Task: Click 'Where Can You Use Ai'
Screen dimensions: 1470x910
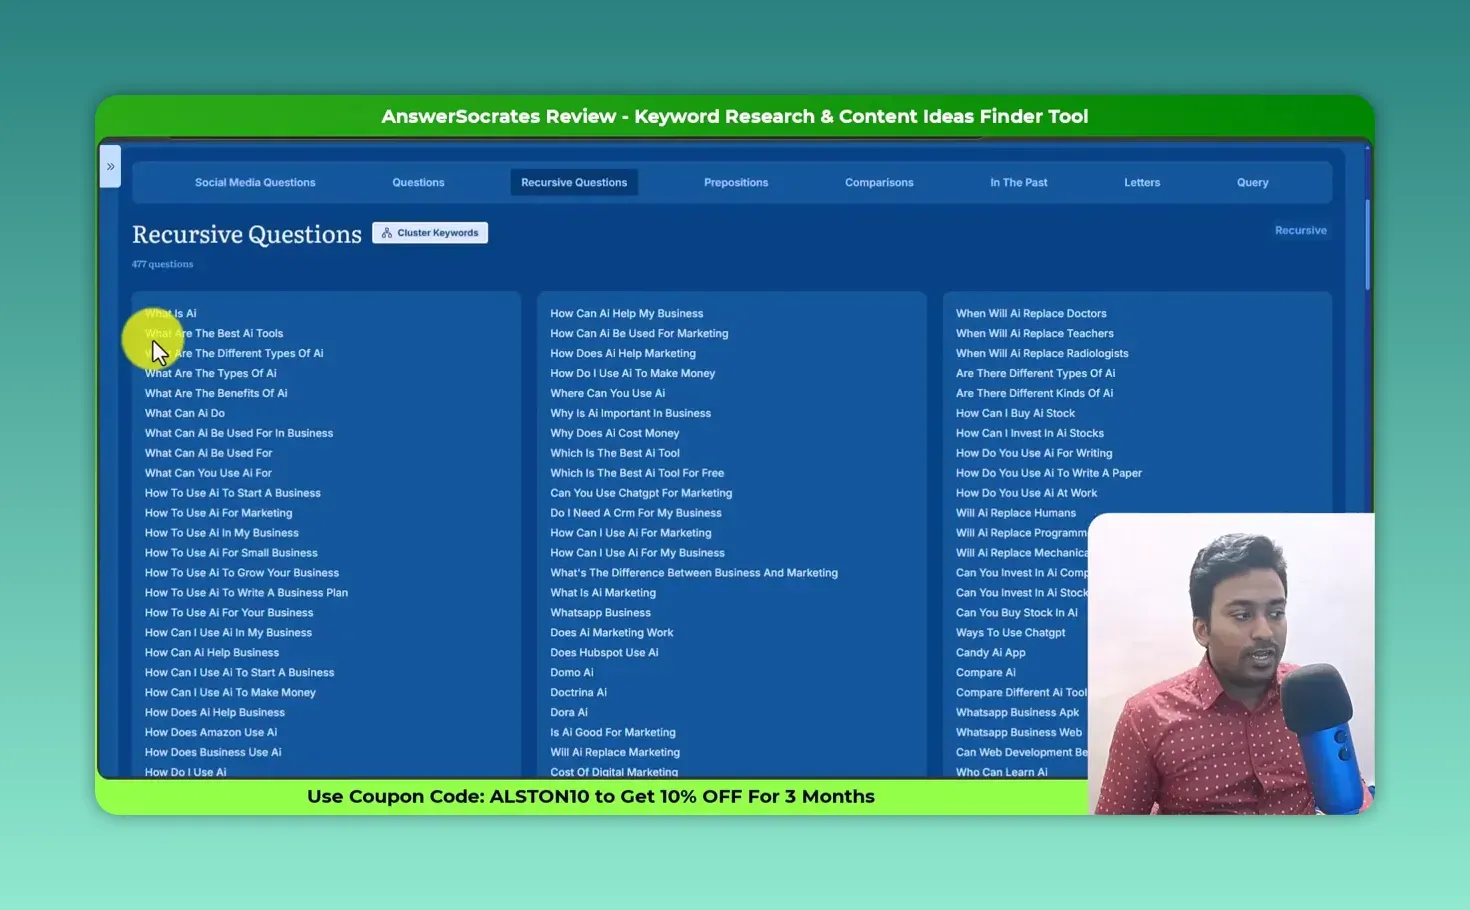Action: point(608,394)
